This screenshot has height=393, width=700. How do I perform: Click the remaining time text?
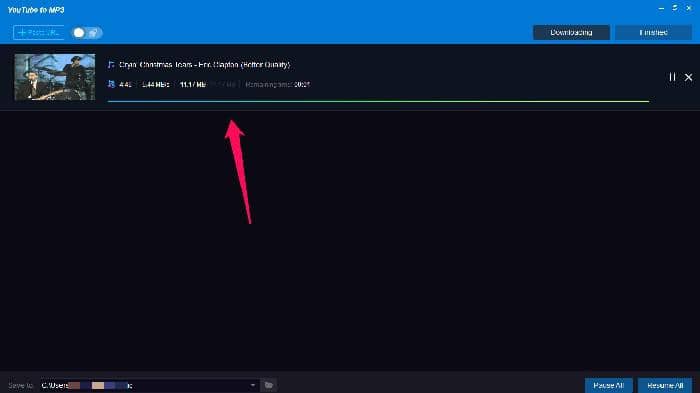click(x=278, y=84)
